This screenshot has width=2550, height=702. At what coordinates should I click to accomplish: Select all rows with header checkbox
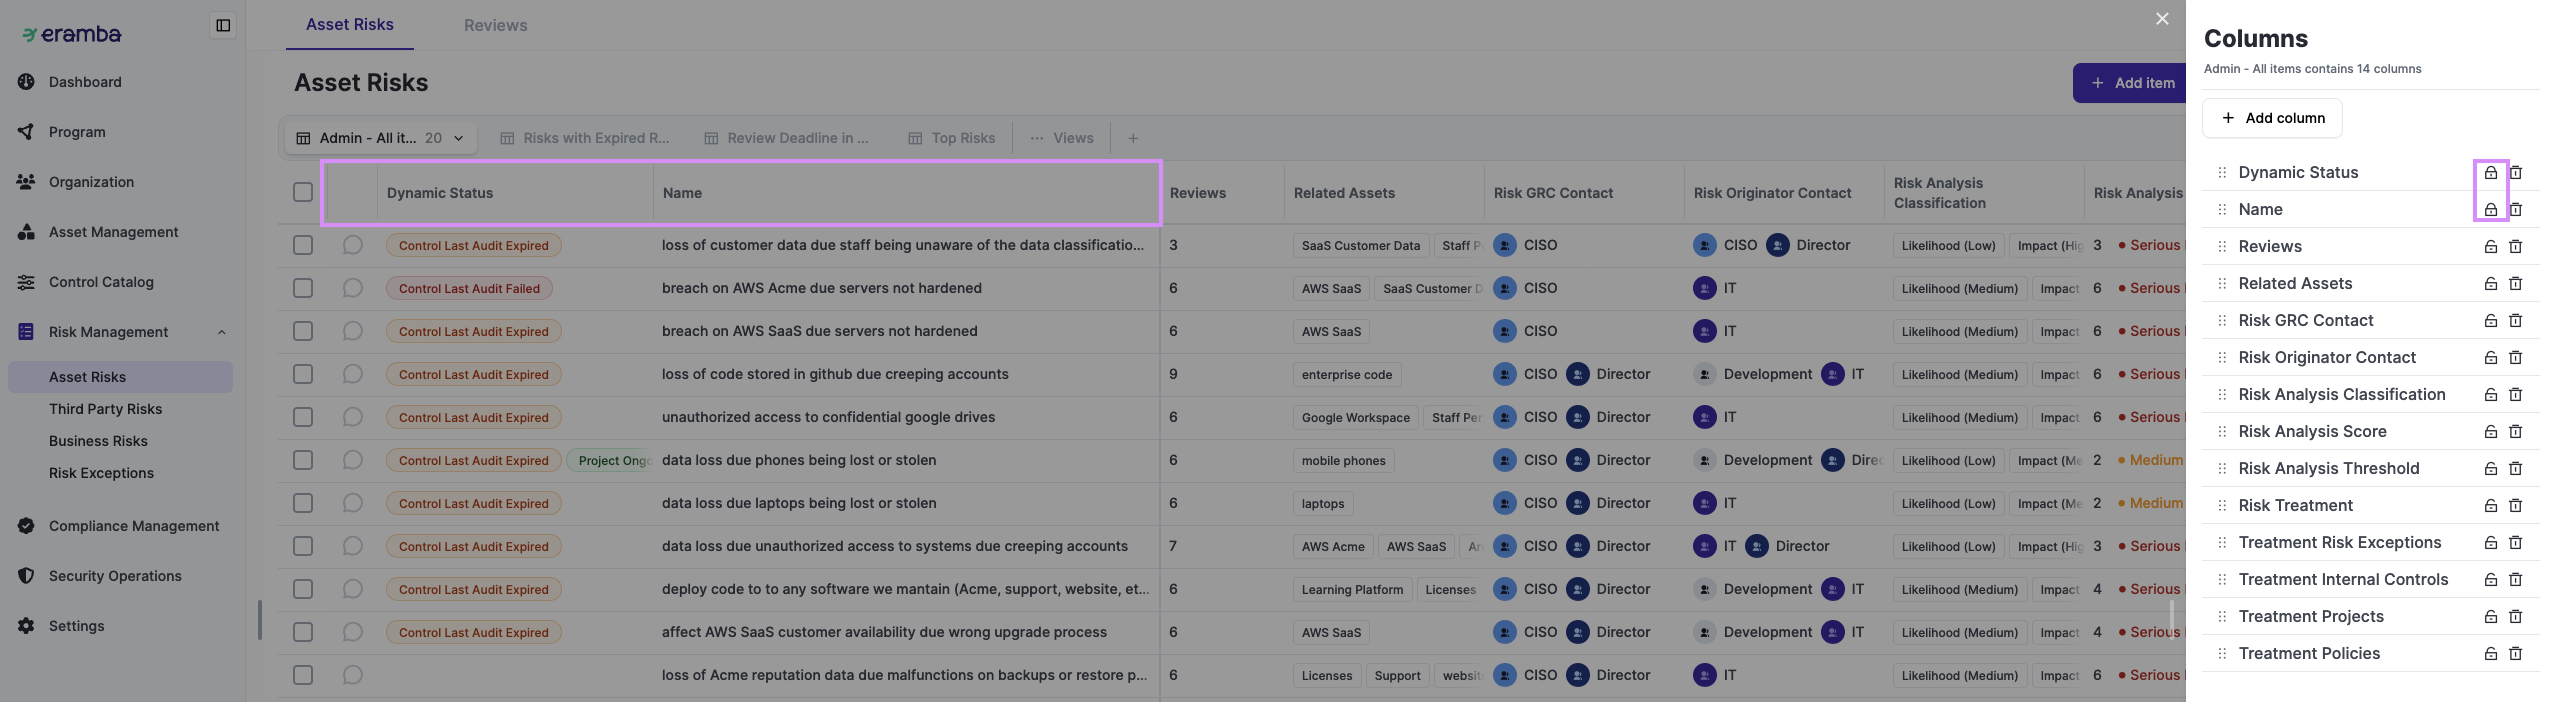click(303, 192)
